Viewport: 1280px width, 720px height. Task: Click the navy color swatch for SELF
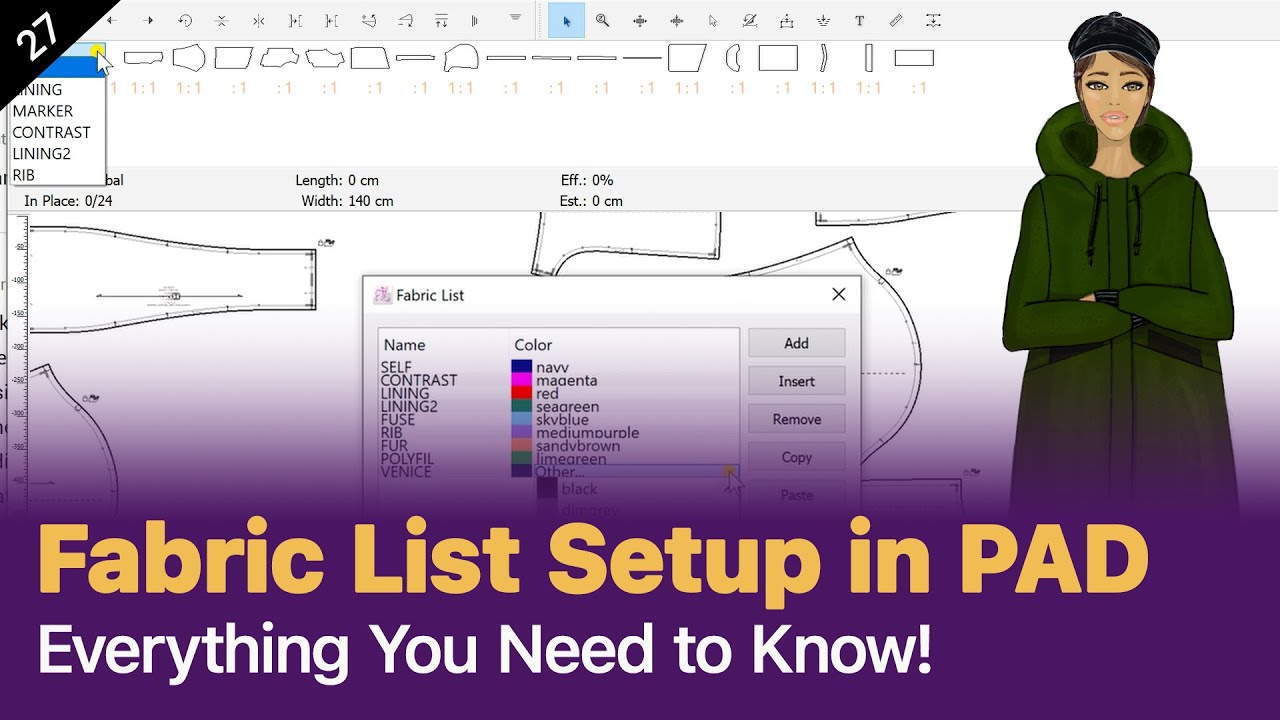click(521, 367)
